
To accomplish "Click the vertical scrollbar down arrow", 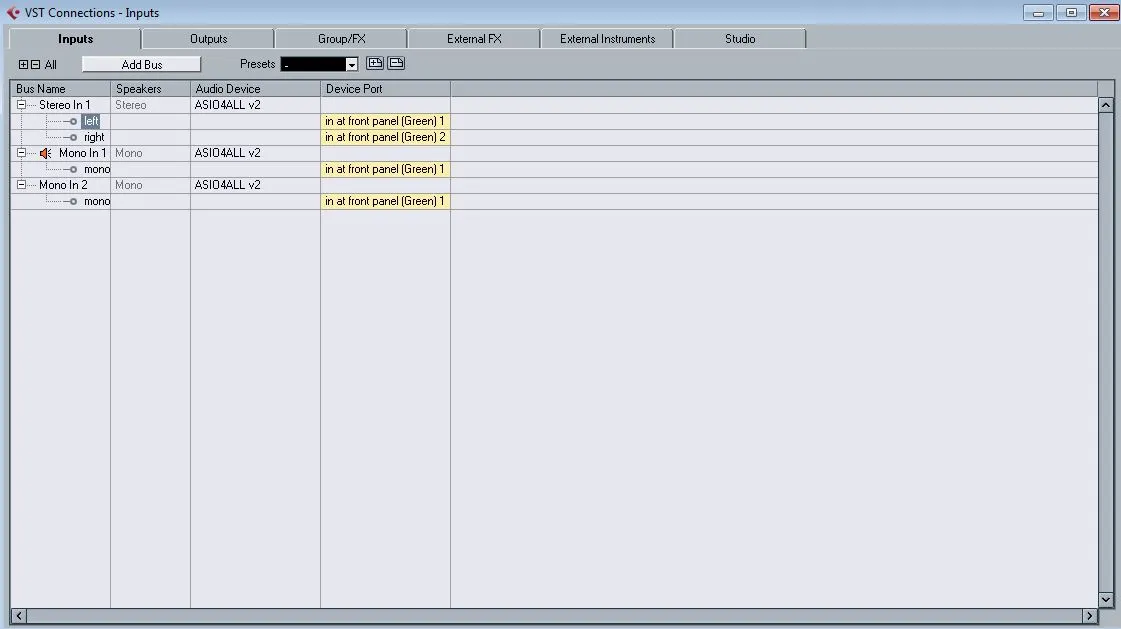I will pos(1106,599).
